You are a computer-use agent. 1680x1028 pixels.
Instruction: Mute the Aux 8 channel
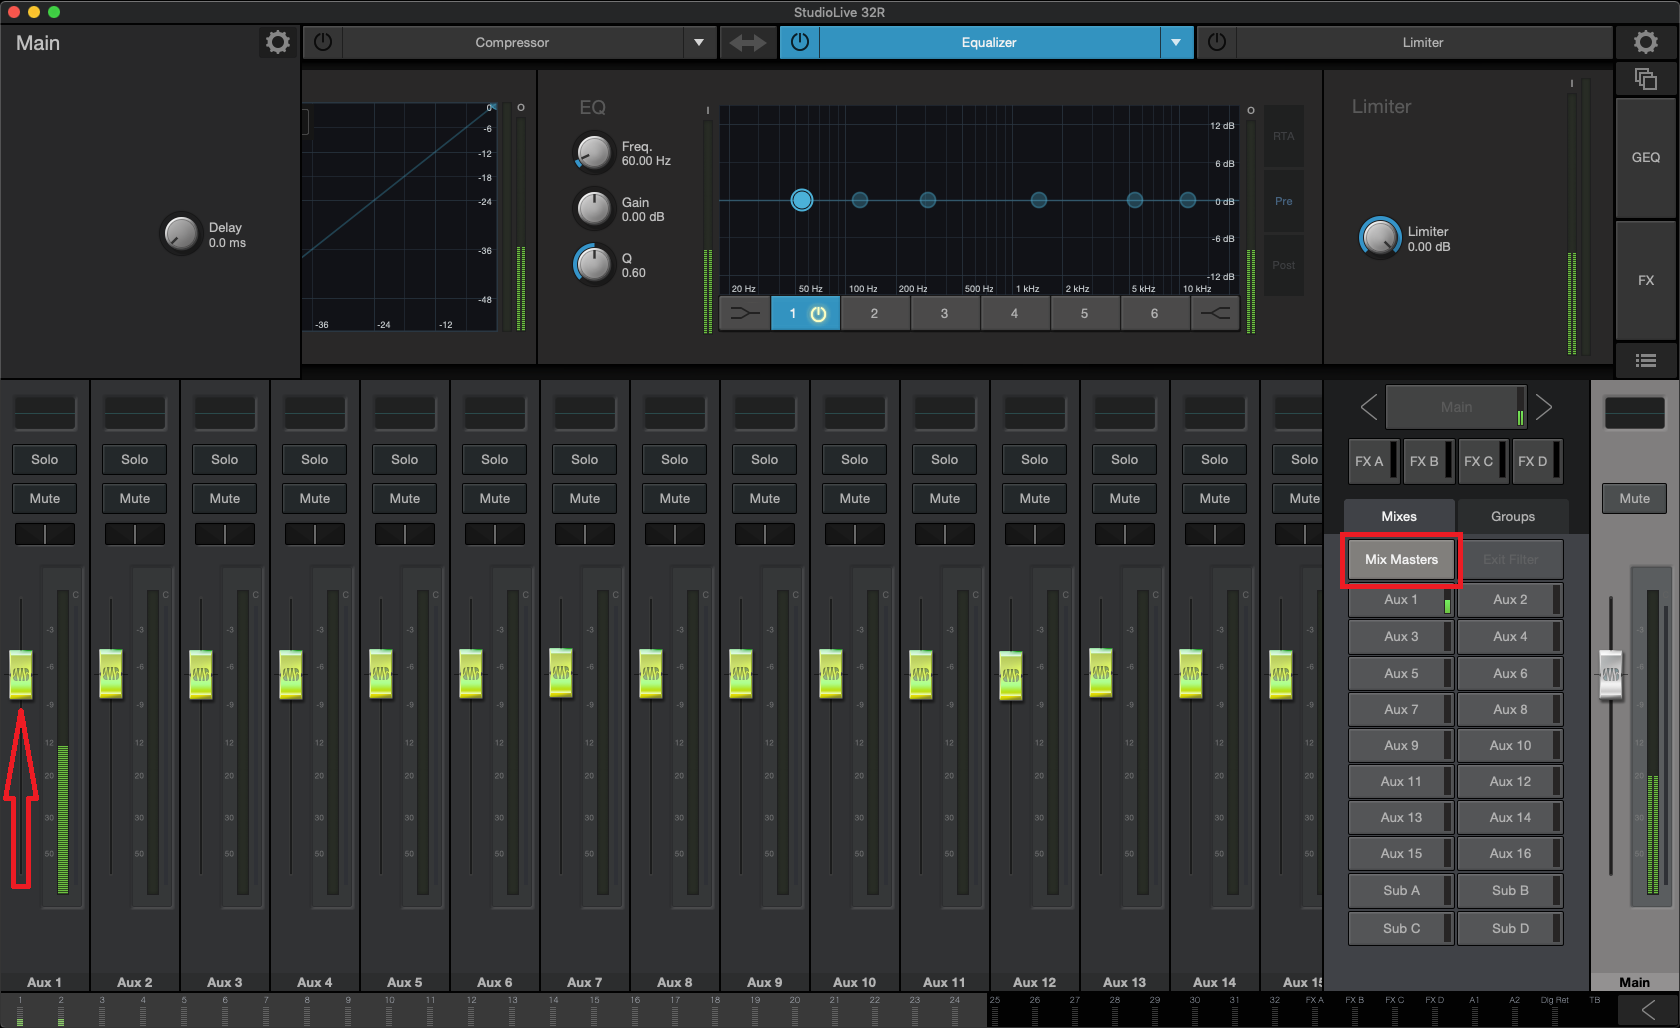coord(675,498)
